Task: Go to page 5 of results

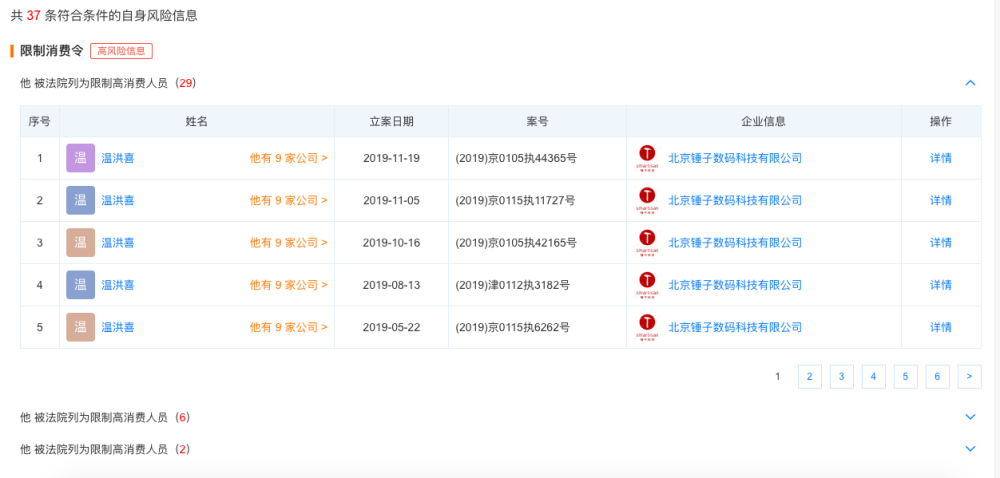Action: pos(905,377)
